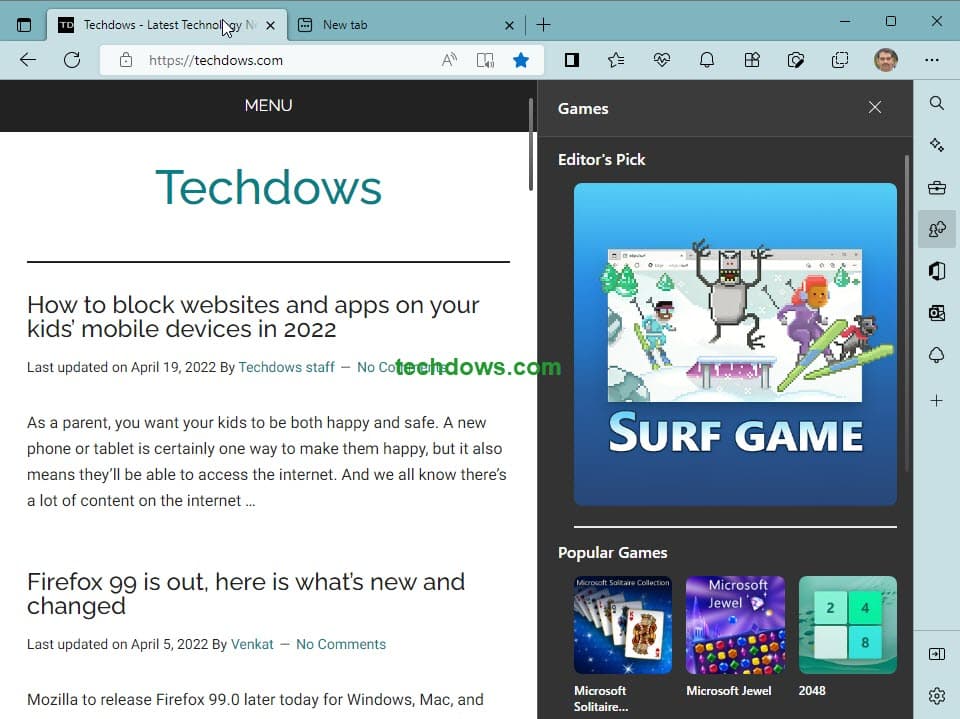Open the Venkat author profile link

(x=252, y=644)
